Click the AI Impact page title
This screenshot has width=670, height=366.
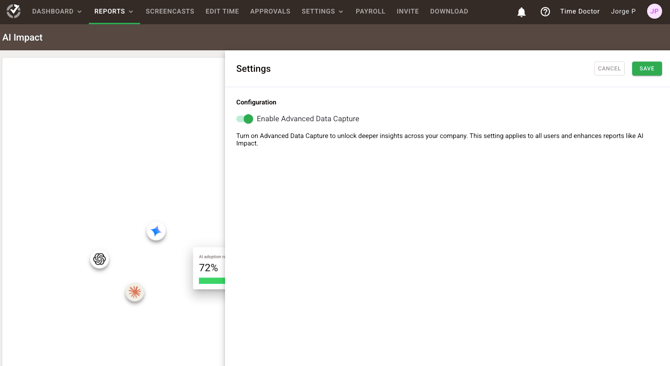[x=22, y=38]
